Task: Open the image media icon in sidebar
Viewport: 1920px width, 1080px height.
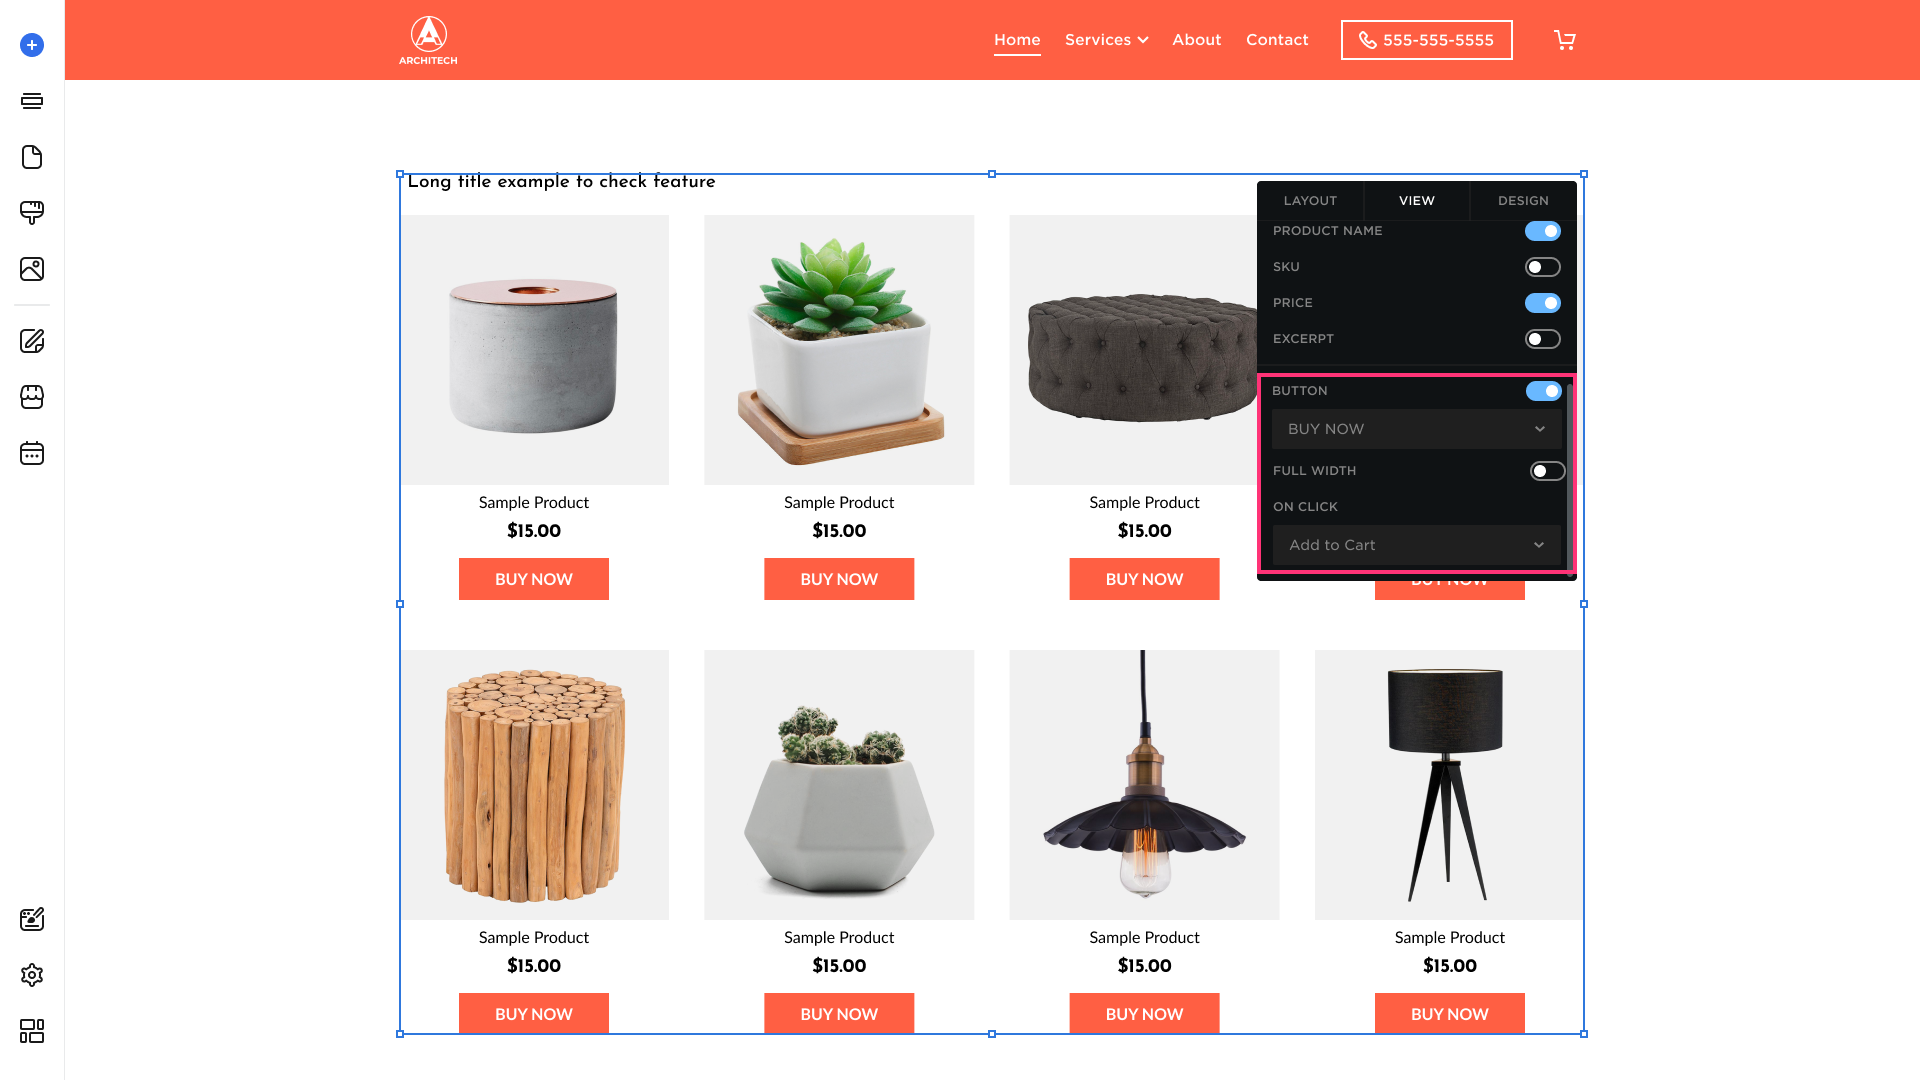Action: pos(32,269)
